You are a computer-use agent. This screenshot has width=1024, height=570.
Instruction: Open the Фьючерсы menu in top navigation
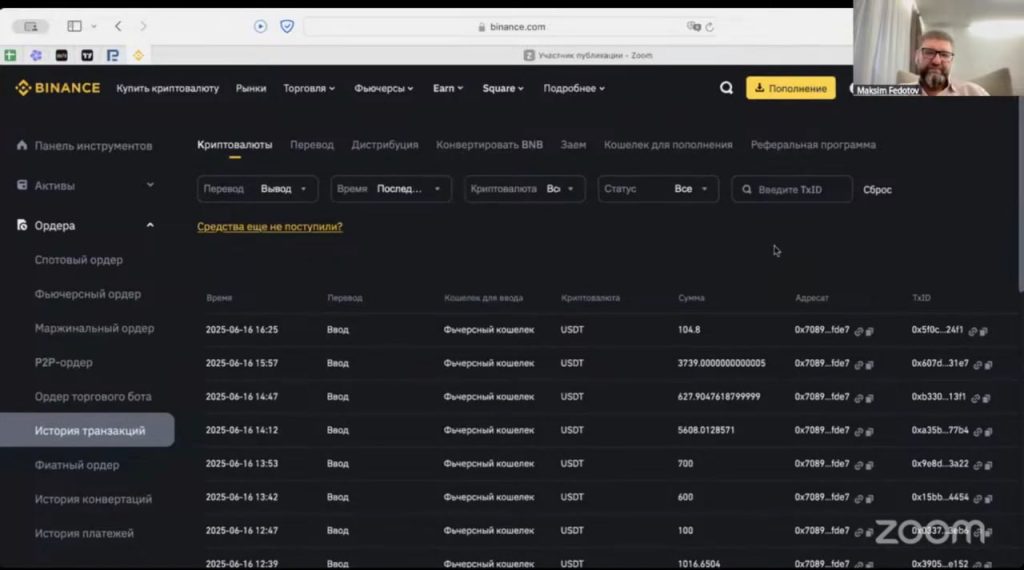[383, 88]
